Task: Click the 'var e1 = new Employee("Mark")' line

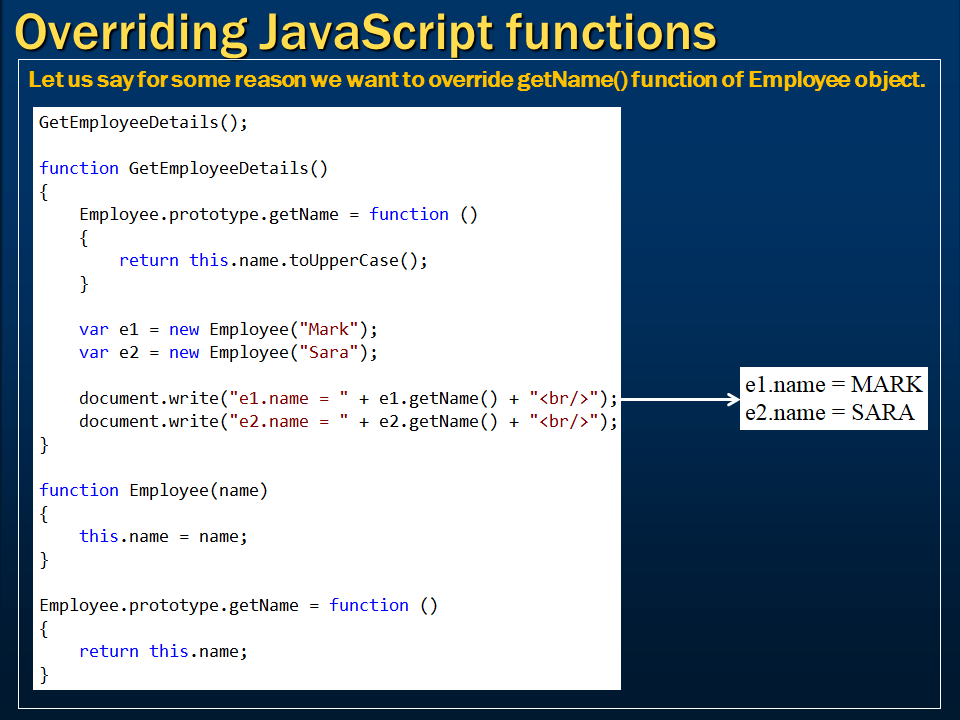Action: (x=228, y=329)
